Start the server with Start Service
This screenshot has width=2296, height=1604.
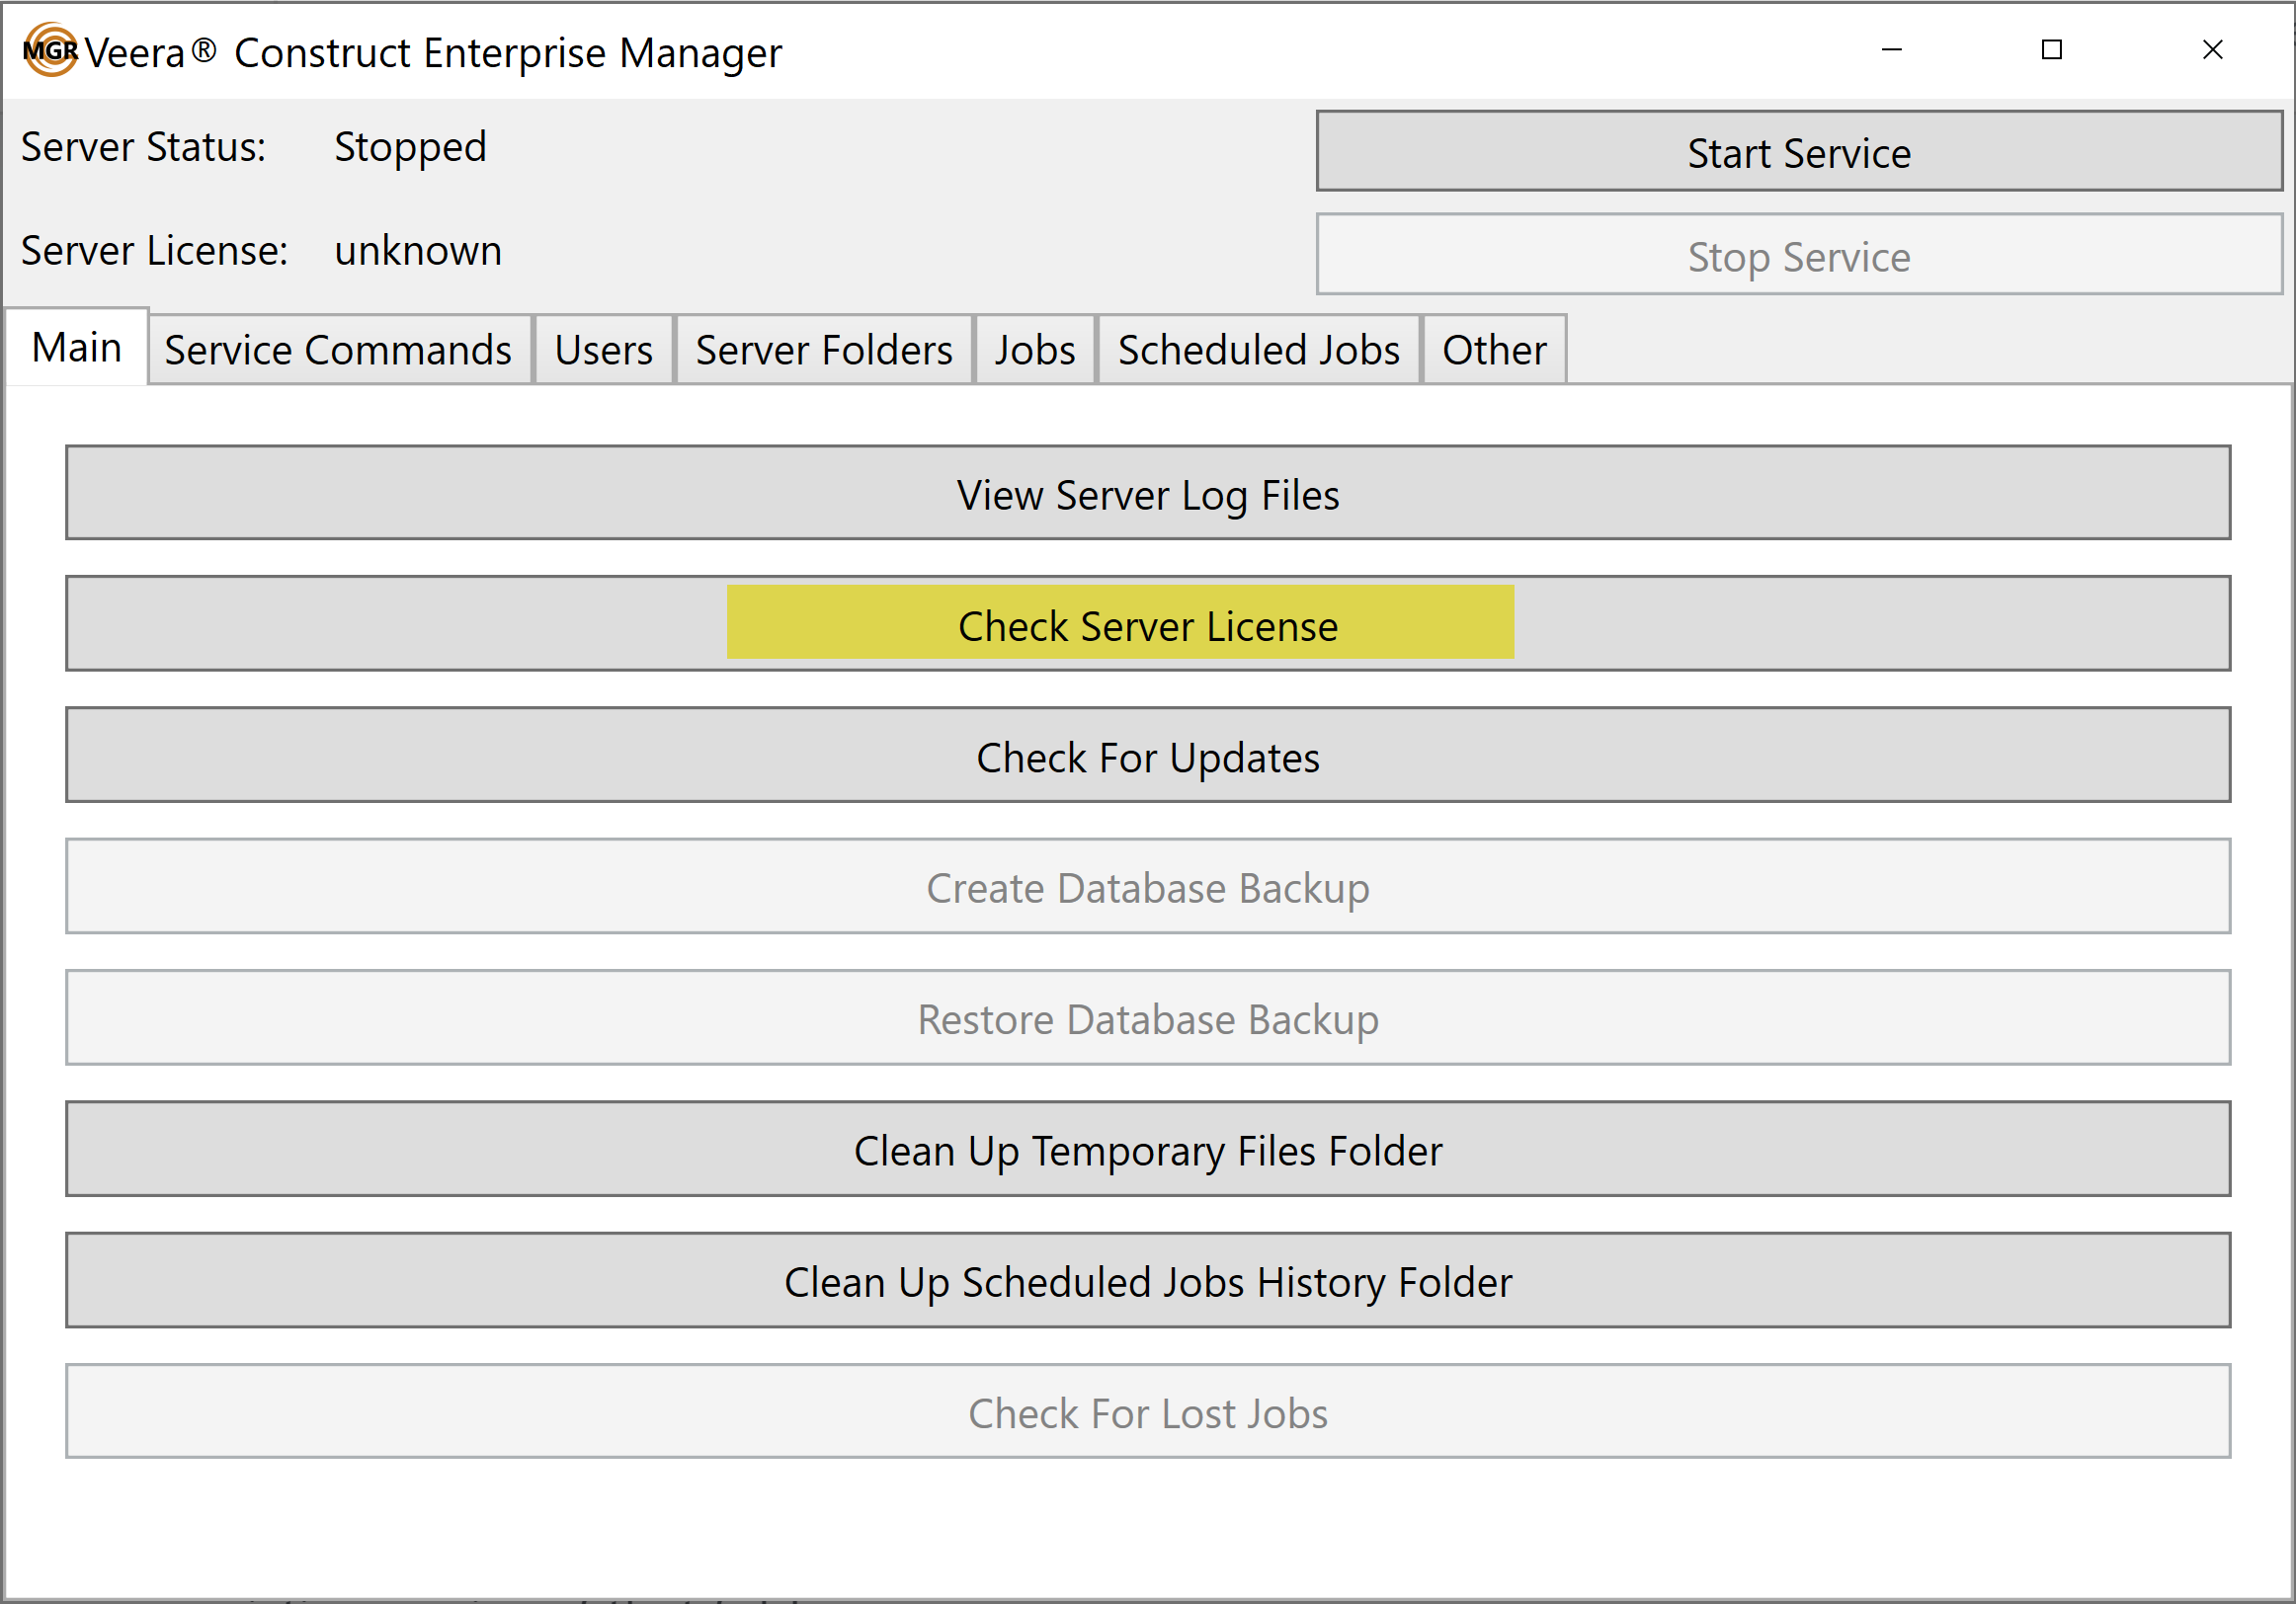[x=1799, y=151]
